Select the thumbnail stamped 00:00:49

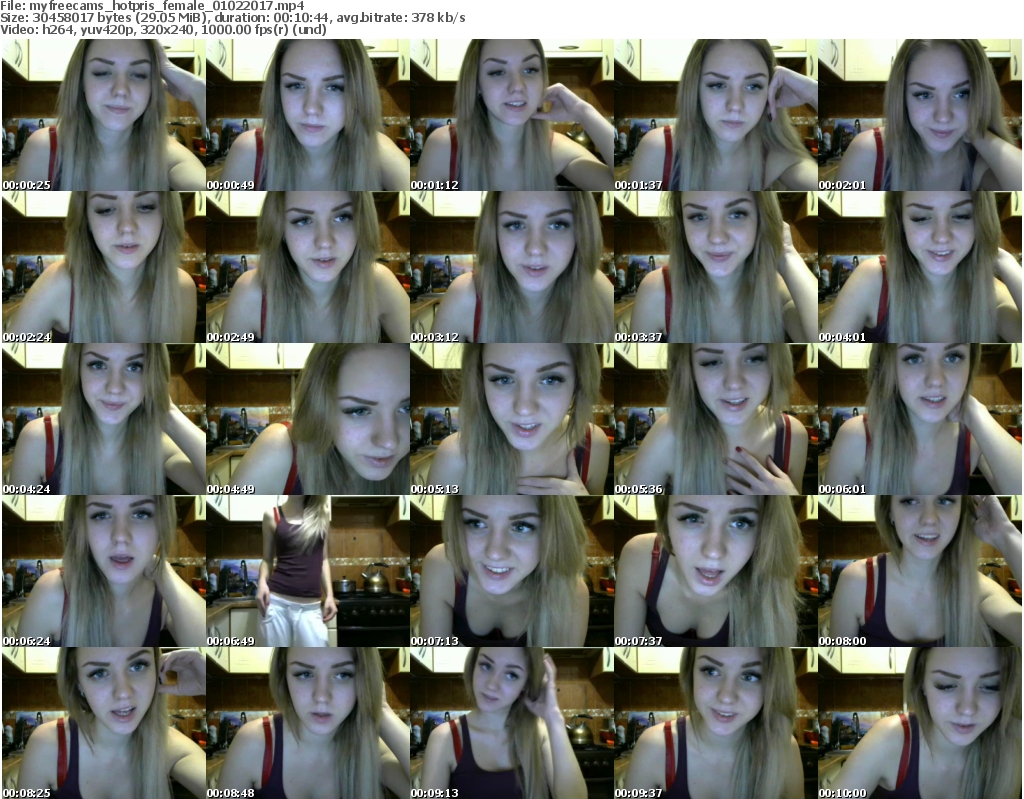pos(308,115)
